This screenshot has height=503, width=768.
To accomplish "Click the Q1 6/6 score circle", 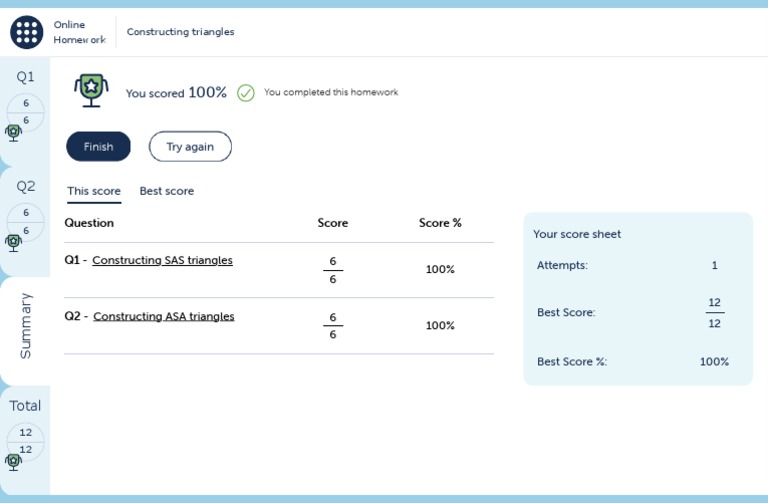I will tap(26, 111).
